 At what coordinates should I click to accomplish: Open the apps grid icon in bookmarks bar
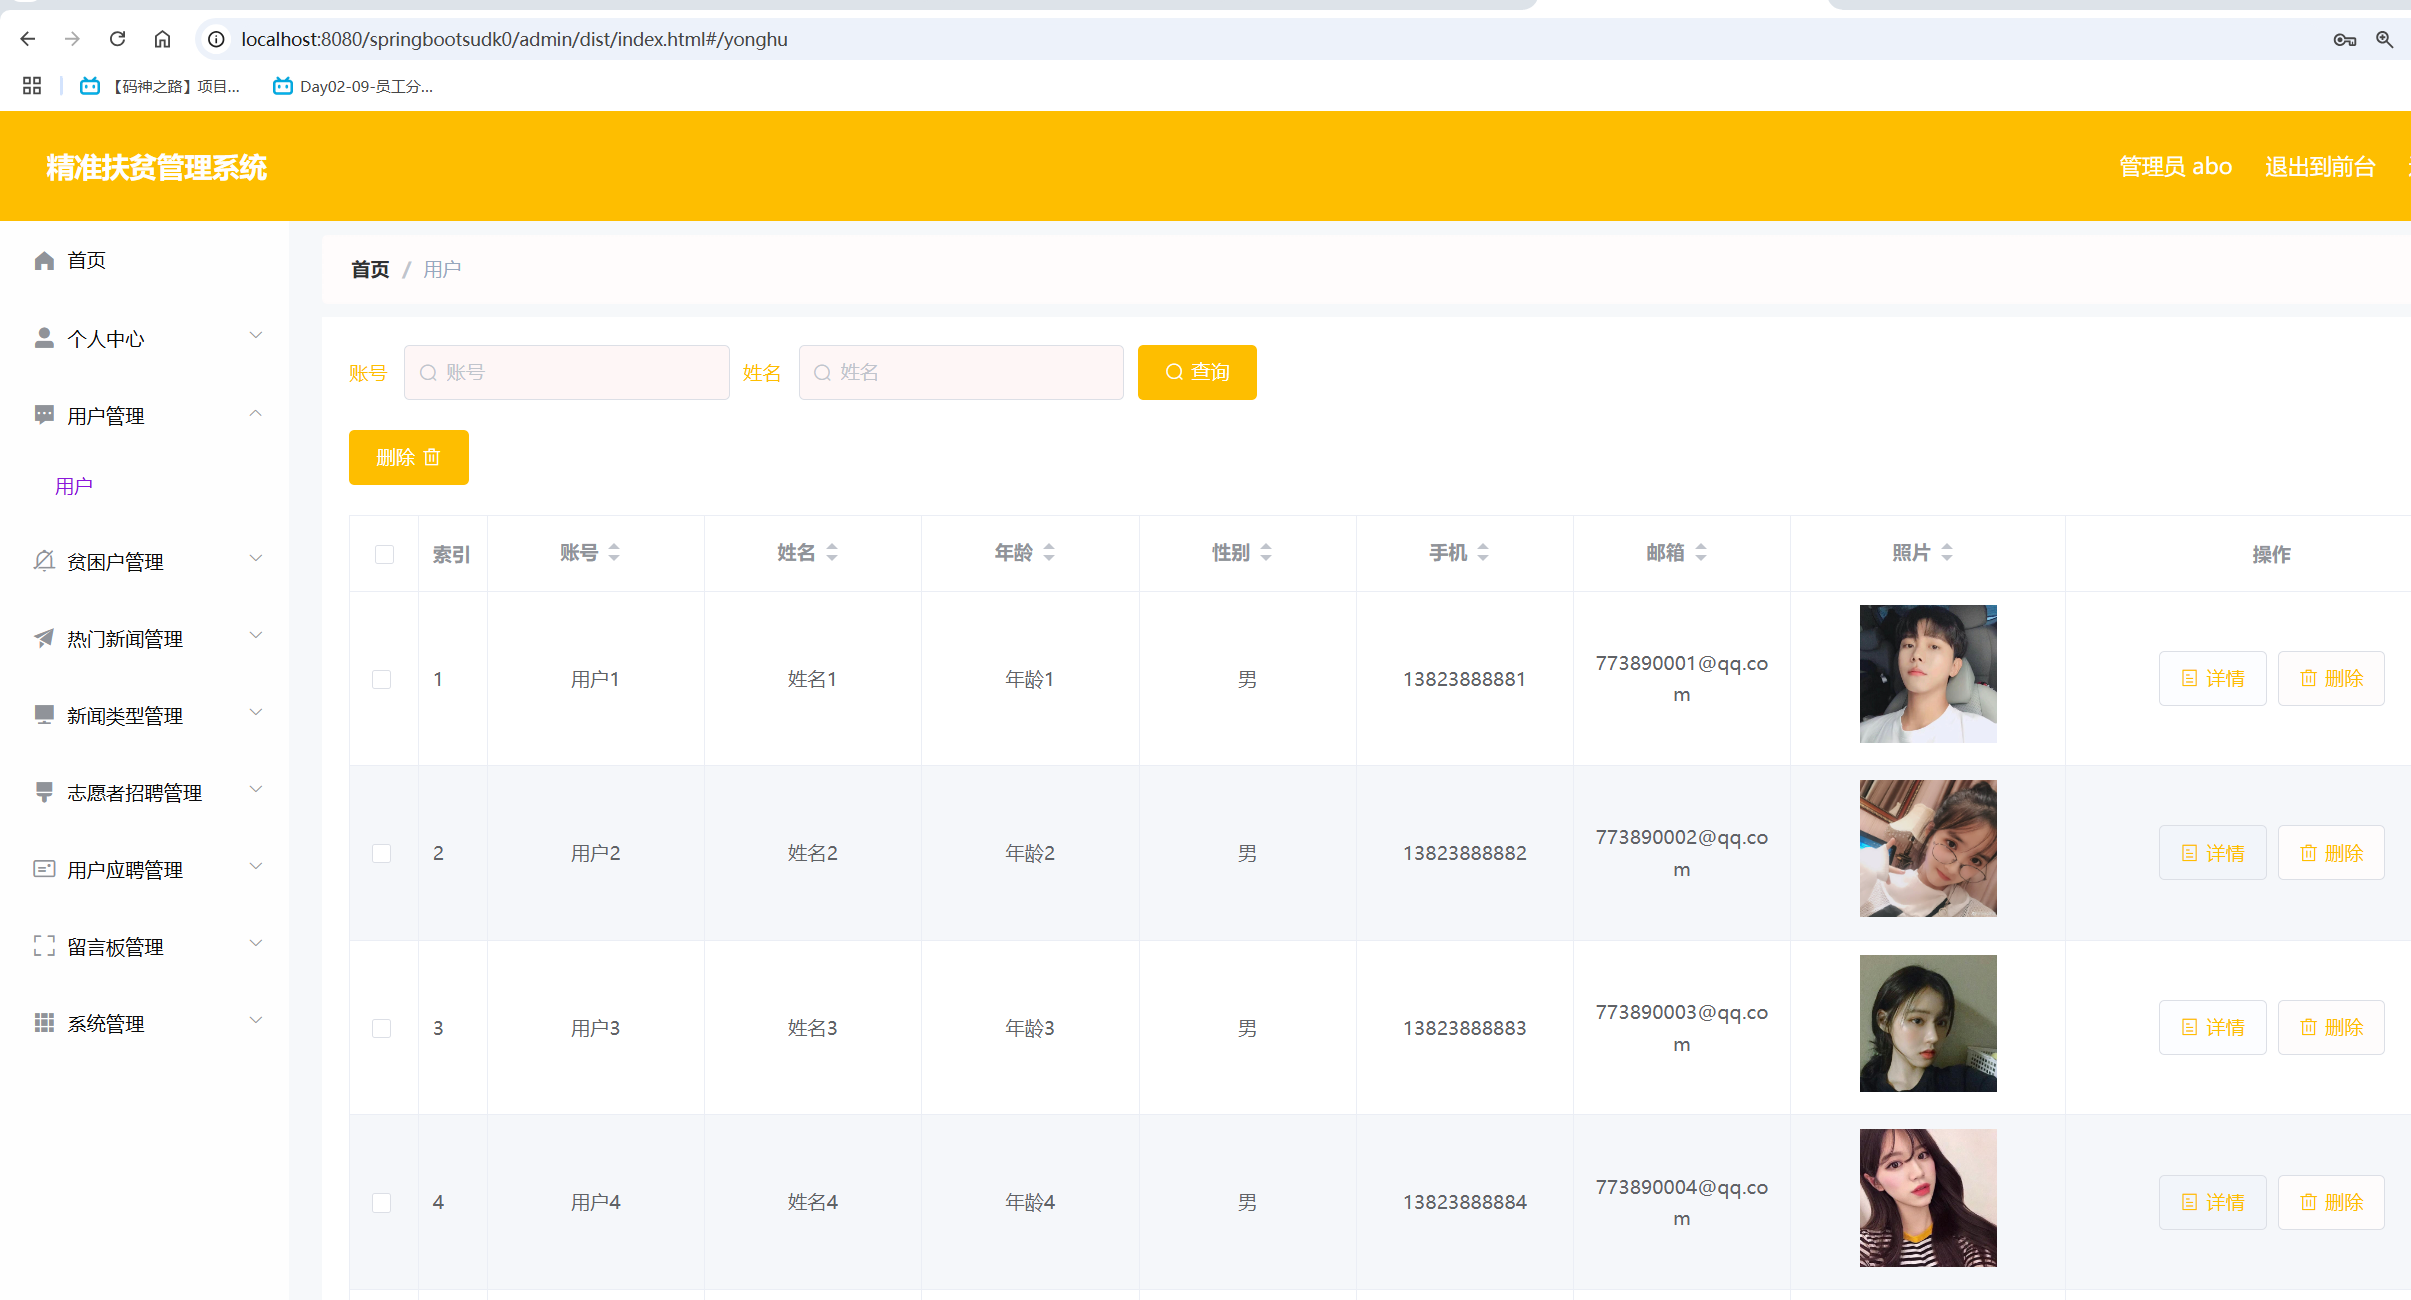point(32,86)
